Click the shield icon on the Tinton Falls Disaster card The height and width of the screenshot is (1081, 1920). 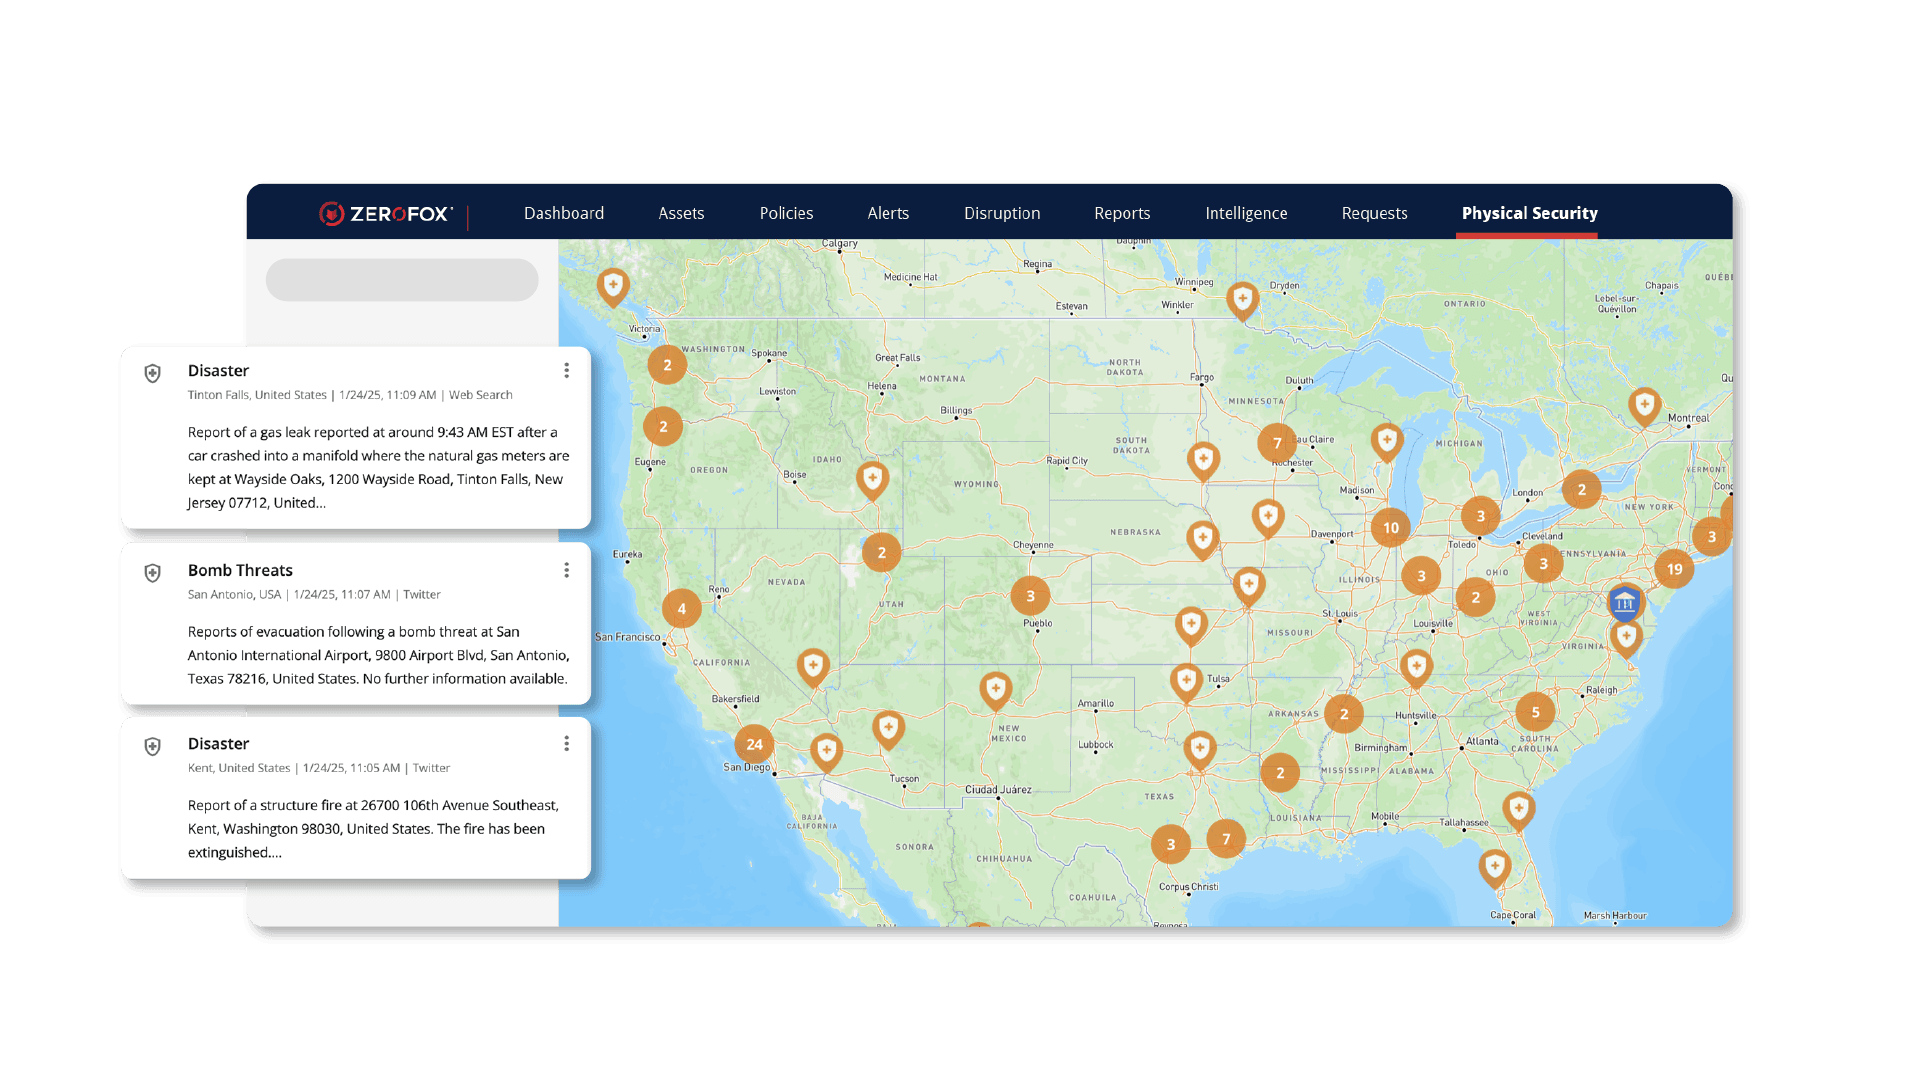click(x=152, y=372)
